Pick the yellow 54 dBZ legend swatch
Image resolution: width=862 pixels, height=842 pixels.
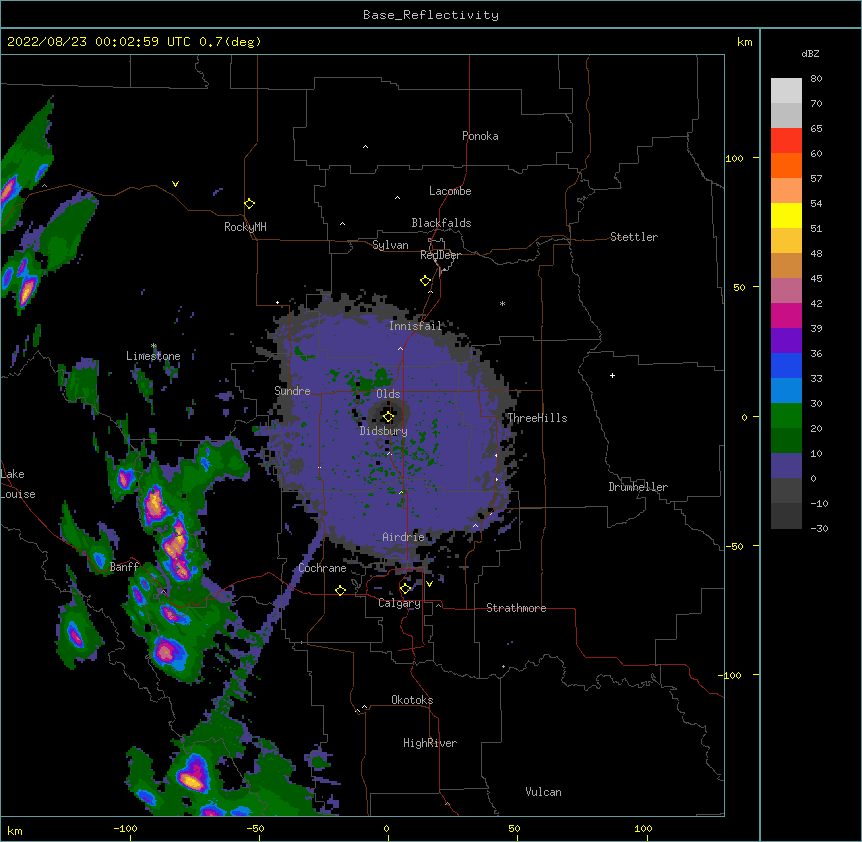786,215
